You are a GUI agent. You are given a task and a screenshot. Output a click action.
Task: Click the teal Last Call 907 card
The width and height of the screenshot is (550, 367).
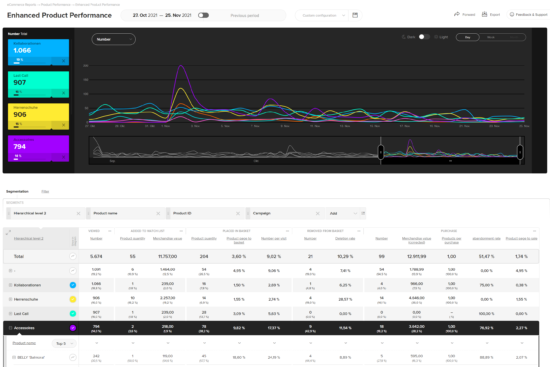[x=39, y=84]
